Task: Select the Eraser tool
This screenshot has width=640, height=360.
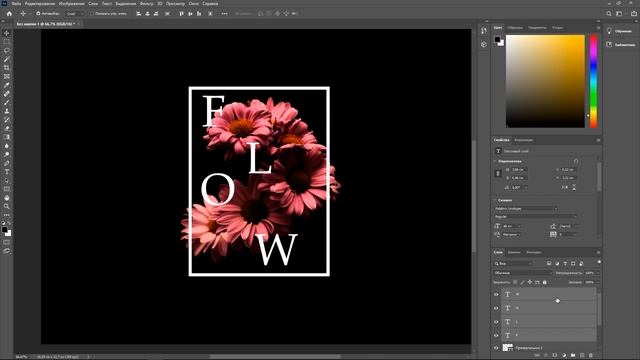Action: [x=7, y=128]
